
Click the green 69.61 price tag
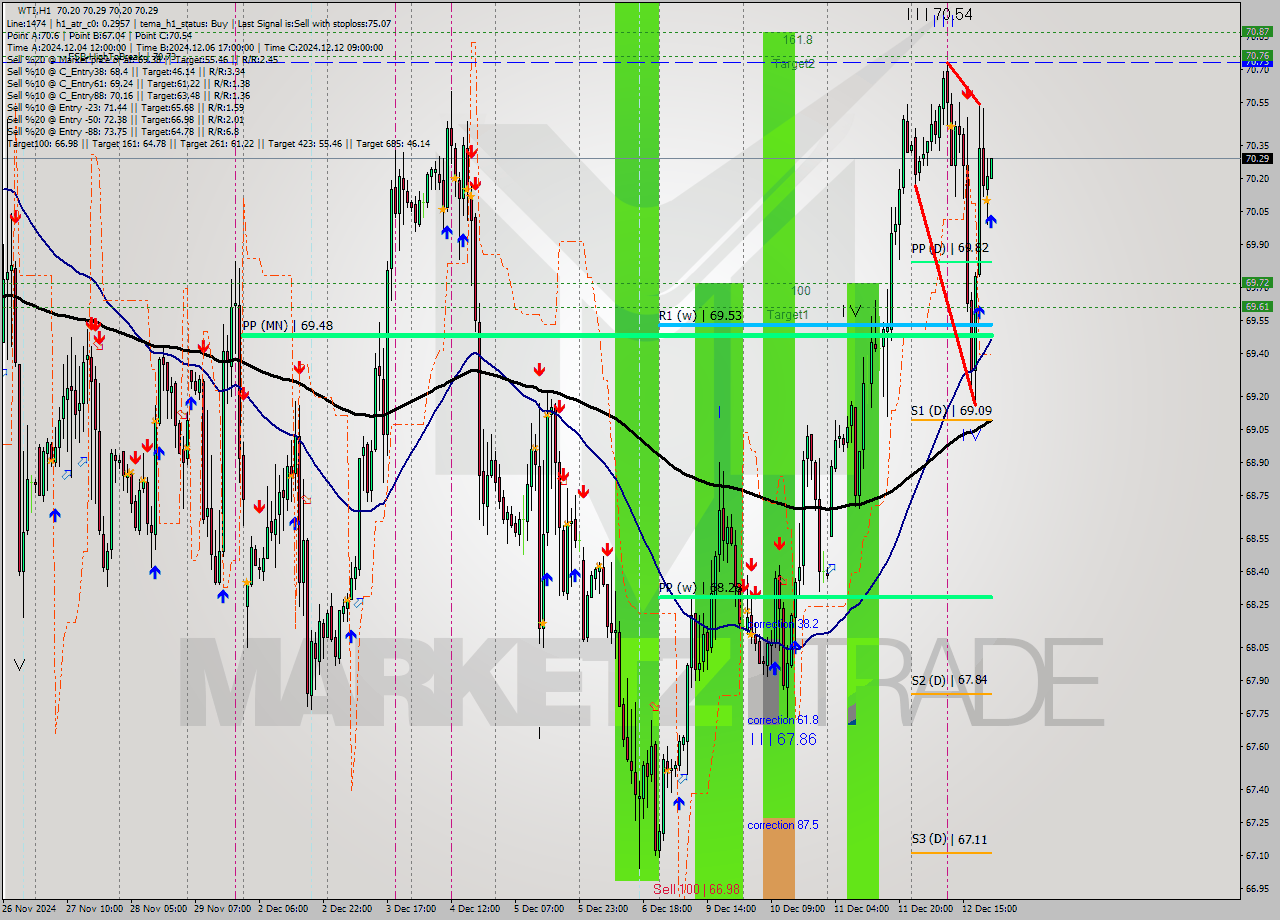point(1257,307)
